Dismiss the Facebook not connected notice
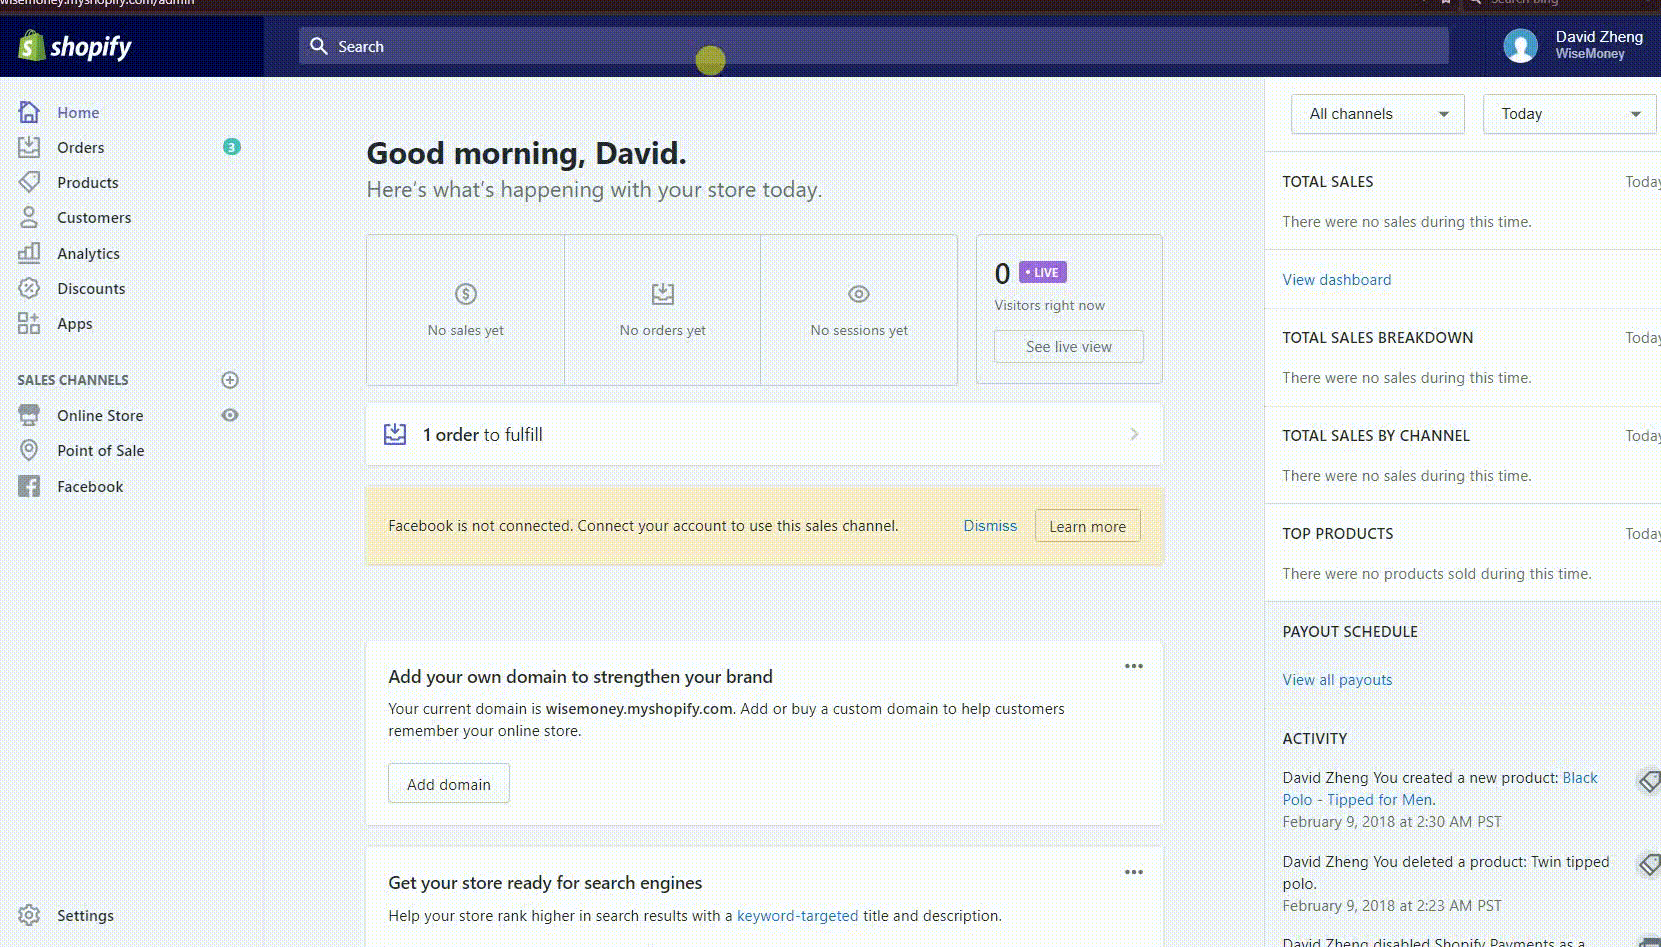1661x947 pixels. [x=990, y=525]
